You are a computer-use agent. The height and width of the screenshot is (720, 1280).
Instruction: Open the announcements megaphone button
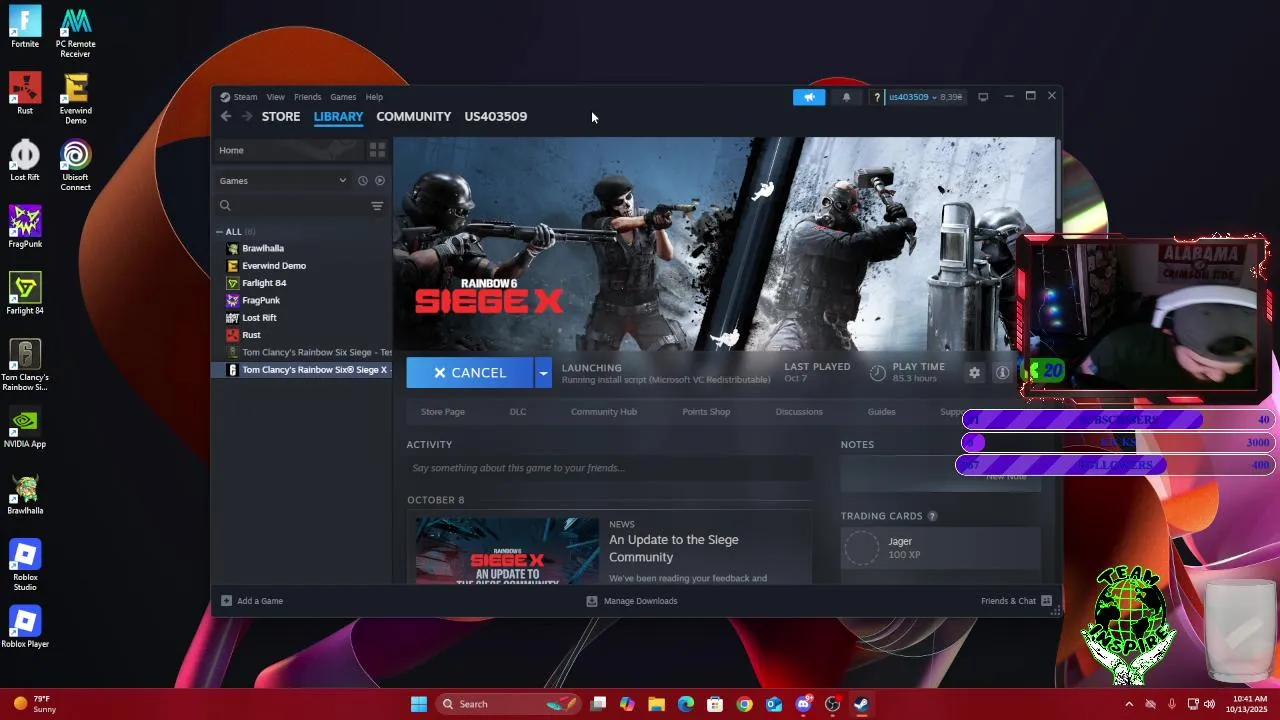pyautogui.click(x=809, y=97)
